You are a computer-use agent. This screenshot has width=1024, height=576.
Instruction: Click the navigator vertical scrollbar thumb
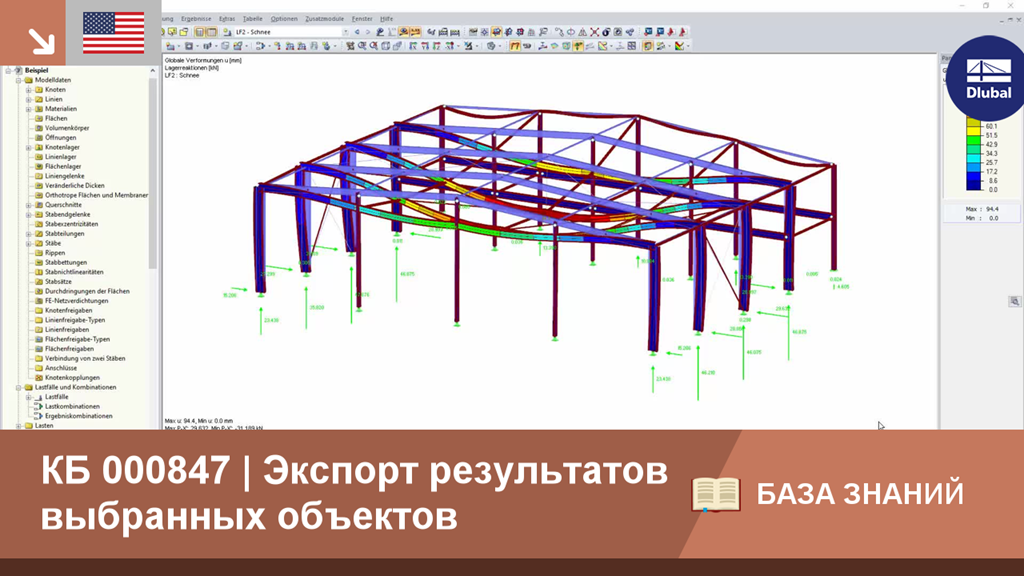153,173
